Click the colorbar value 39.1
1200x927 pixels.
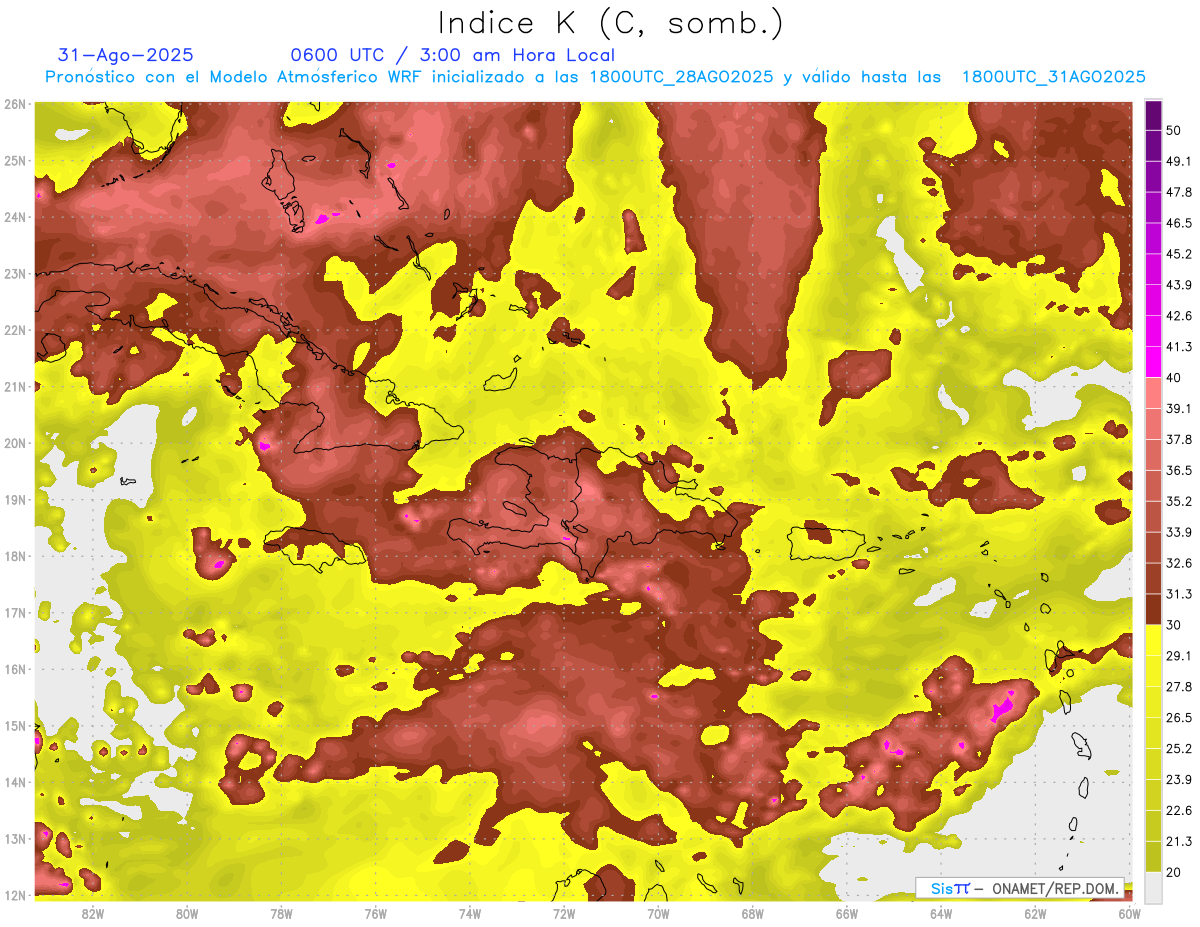1179,409
